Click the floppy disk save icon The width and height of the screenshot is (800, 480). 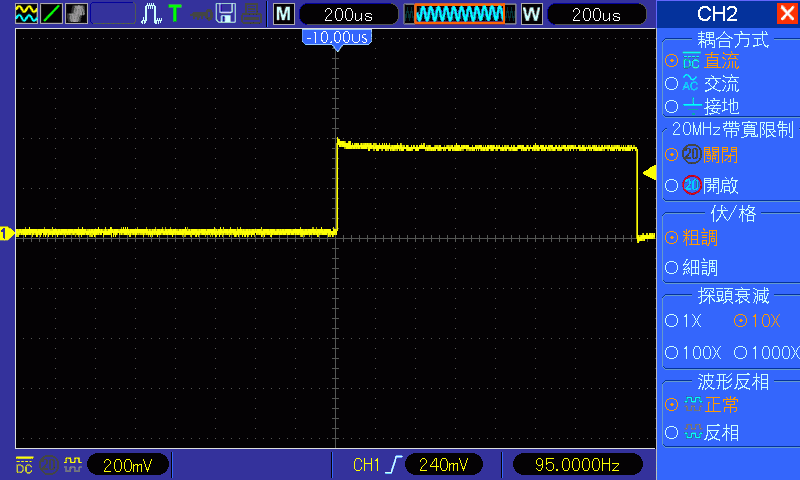[x=226, y=14]
